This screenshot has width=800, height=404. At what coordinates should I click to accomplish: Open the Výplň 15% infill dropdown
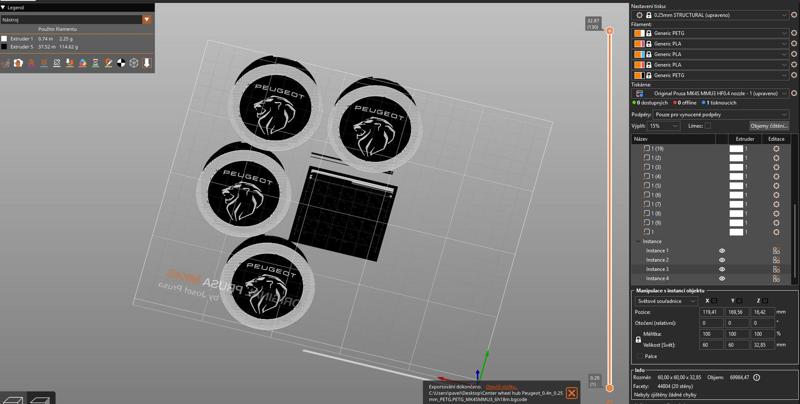[664, 125]
